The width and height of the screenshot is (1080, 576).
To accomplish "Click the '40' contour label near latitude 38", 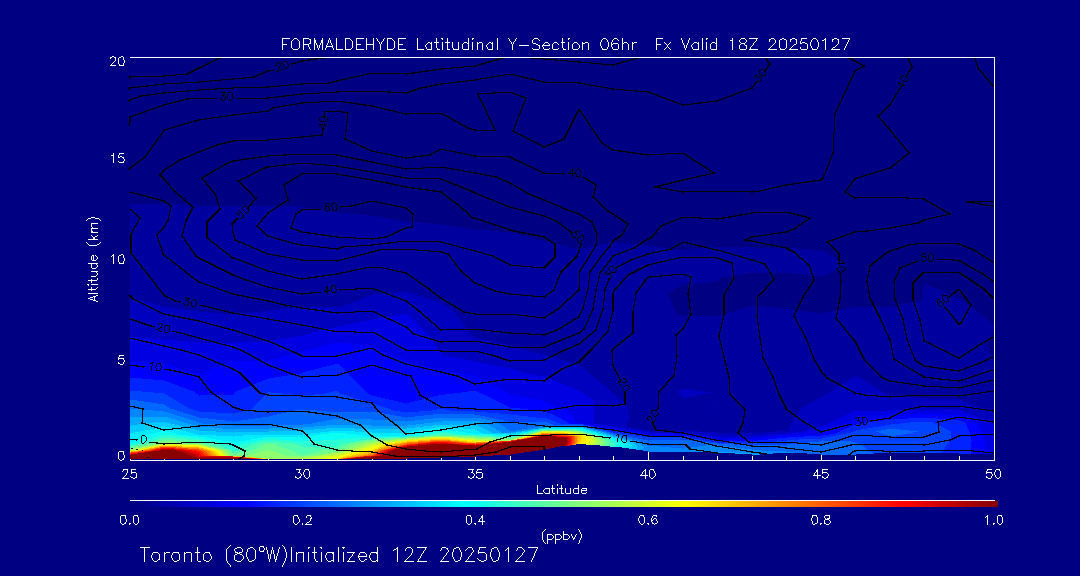I will 576,172.
